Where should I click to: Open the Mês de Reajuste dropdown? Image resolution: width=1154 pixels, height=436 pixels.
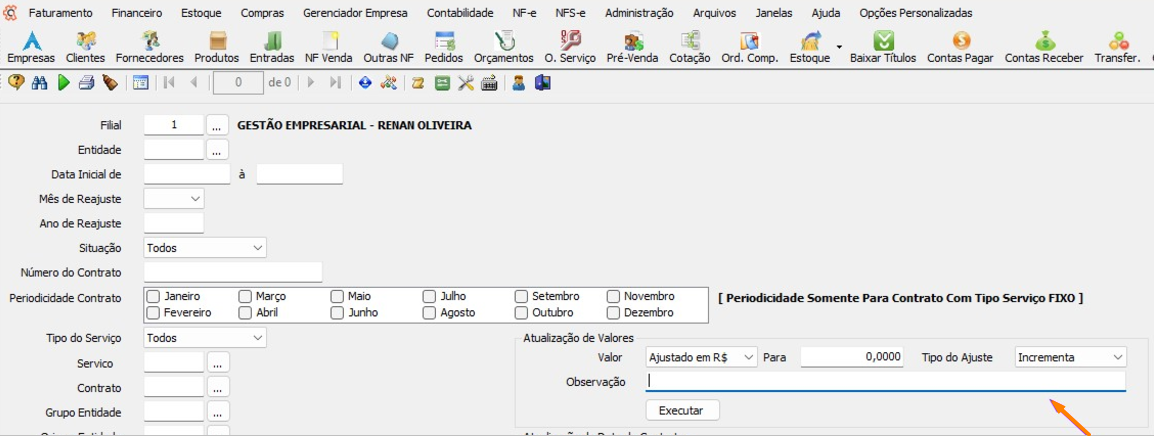(174, 199)
